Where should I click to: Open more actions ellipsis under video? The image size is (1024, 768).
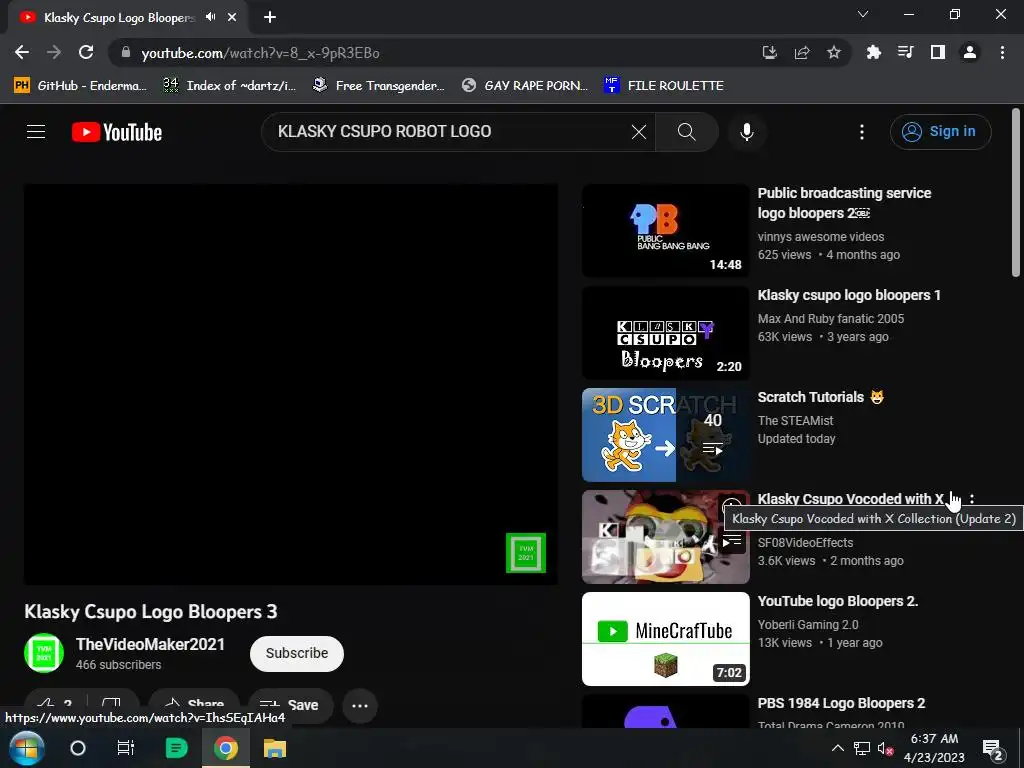pos(360,705)
